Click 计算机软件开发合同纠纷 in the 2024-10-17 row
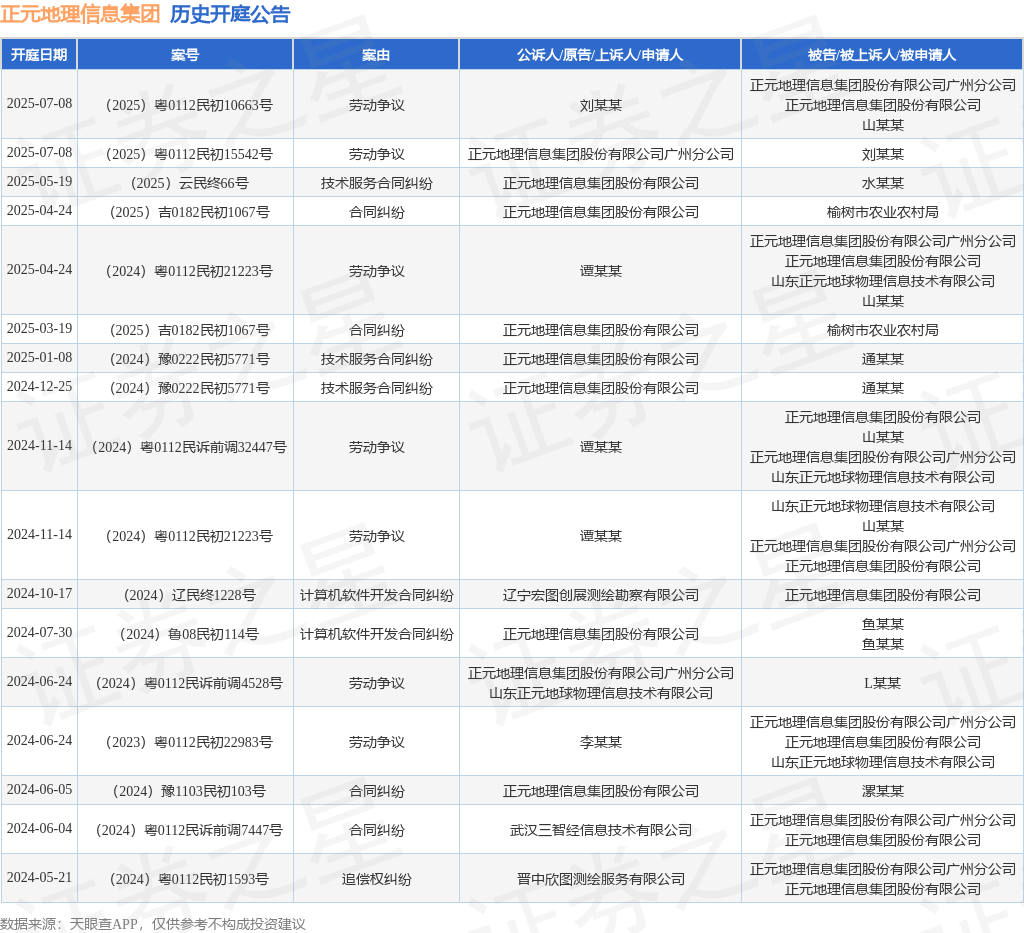Screen dimensions: 1024x933 (x=376, y=595)
